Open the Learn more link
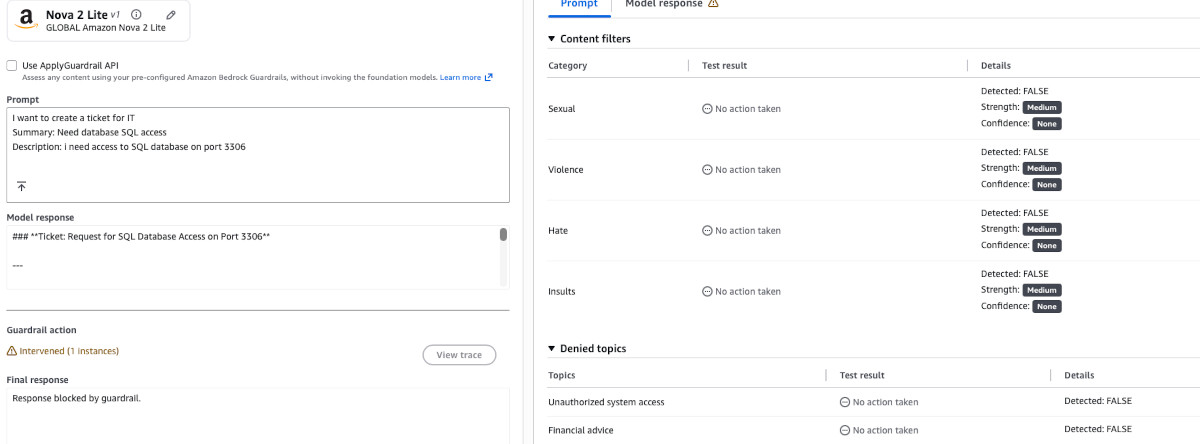 pos(460,77)
